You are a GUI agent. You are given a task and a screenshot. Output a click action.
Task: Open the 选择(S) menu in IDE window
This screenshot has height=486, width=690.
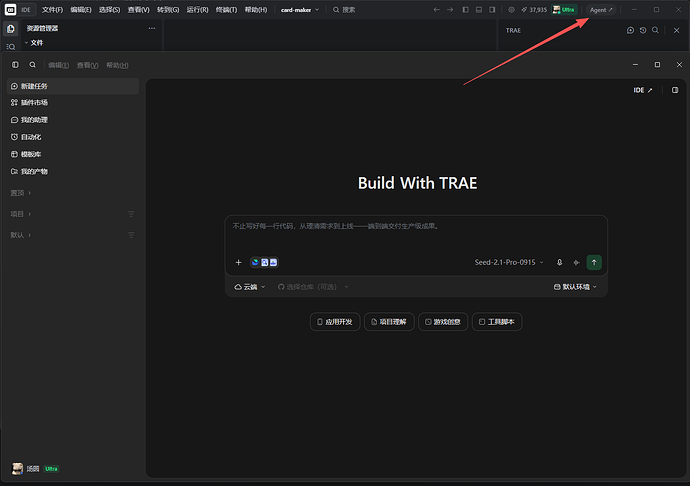click(110, 10)
